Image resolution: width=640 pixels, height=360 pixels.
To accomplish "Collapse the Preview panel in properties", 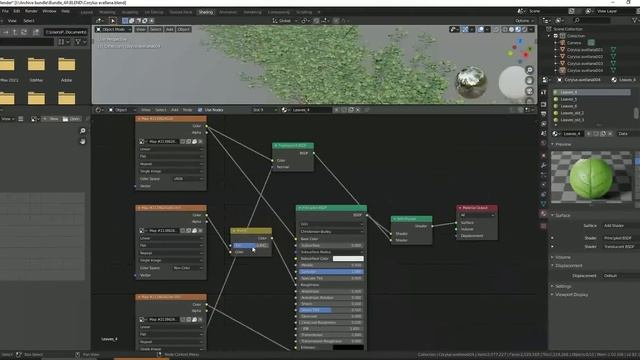I will [553, 144].
